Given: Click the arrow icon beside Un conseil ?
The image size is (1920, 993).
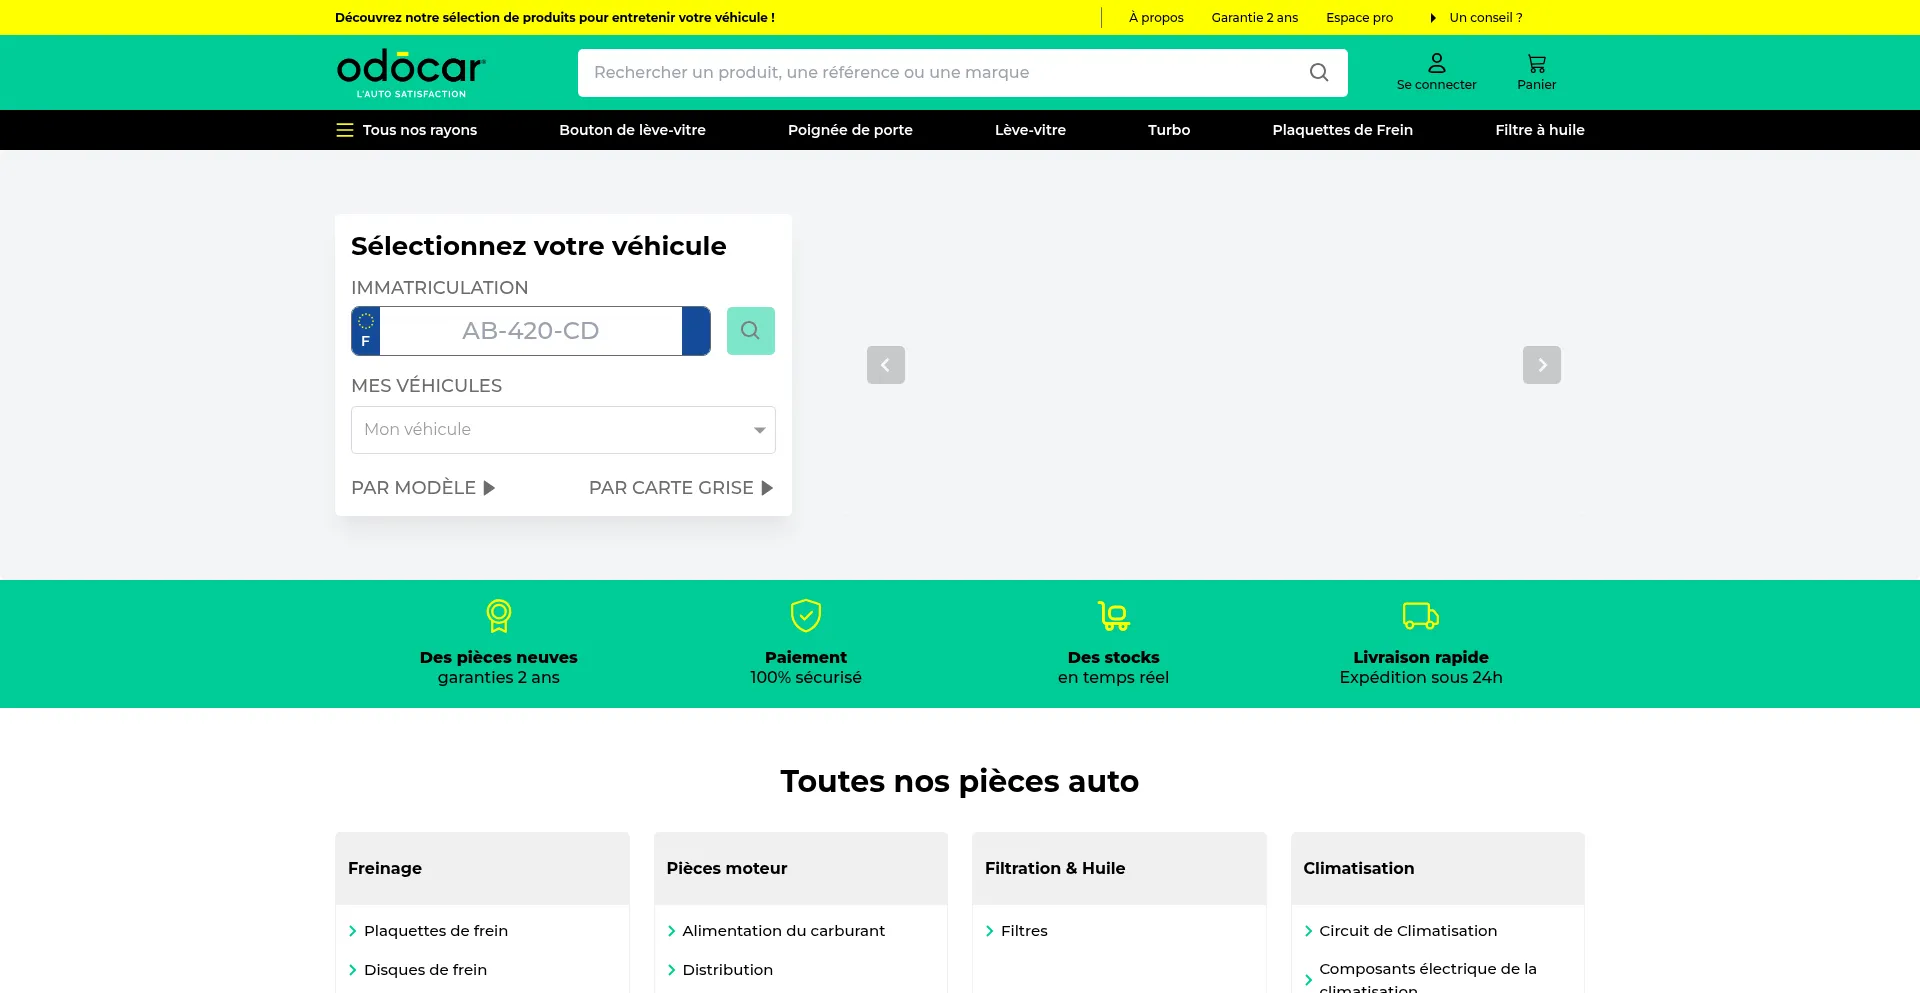Looking at the screenshot, I should 1433,18.
